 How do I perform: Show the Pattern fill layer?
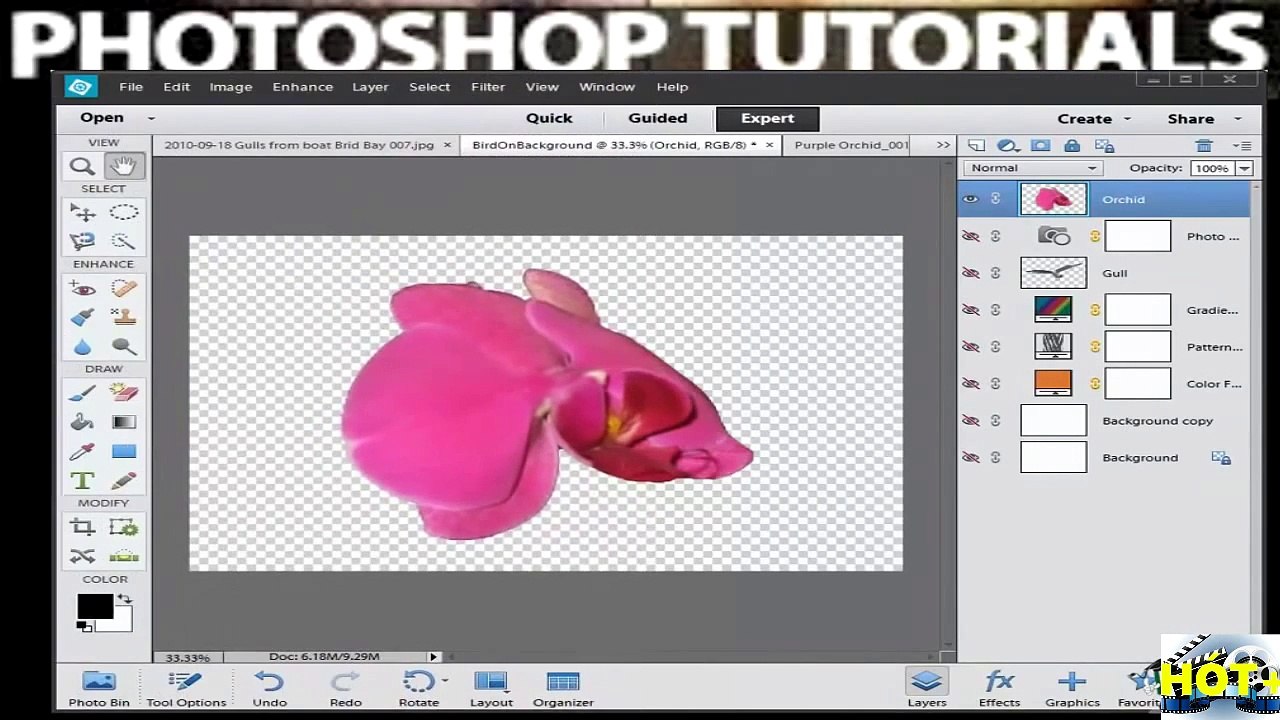970,347
